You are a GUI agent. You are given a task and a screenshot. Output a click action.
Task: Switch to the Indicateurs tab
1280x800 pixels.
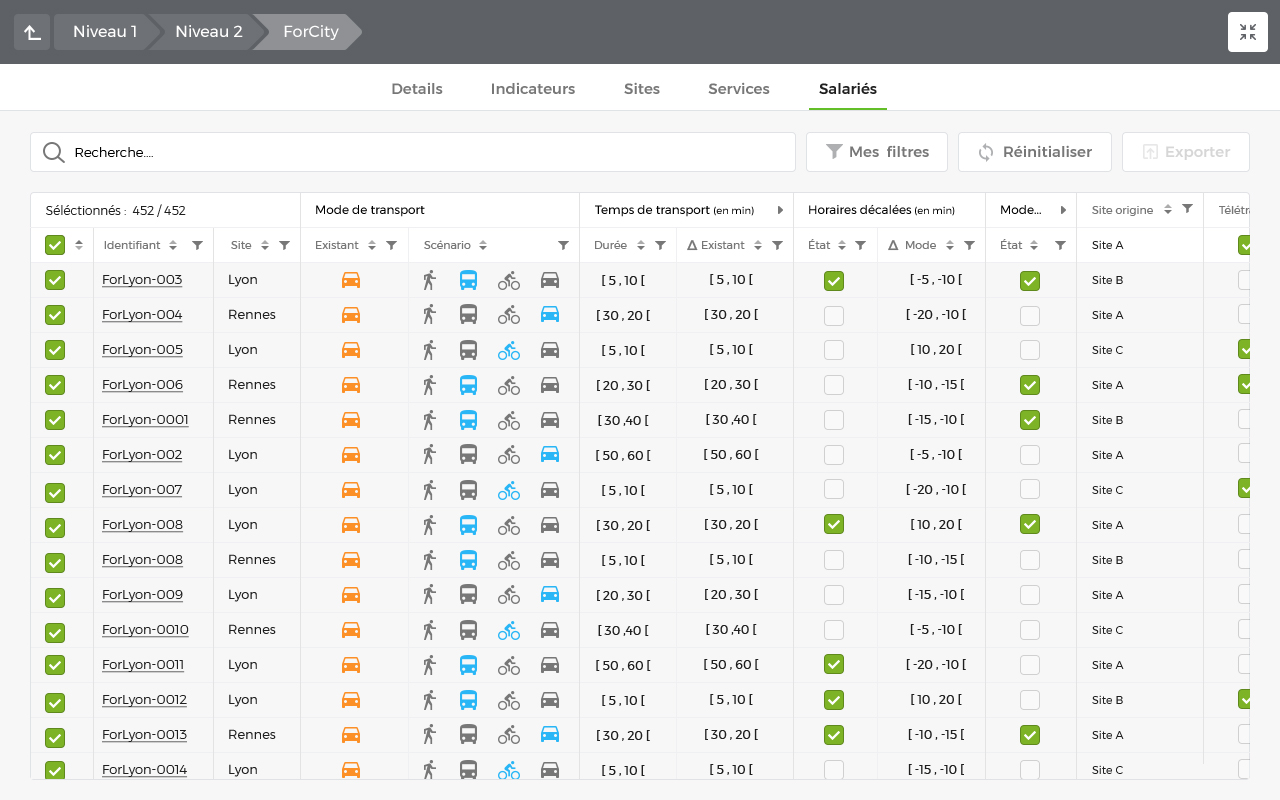tap(533, 89)
